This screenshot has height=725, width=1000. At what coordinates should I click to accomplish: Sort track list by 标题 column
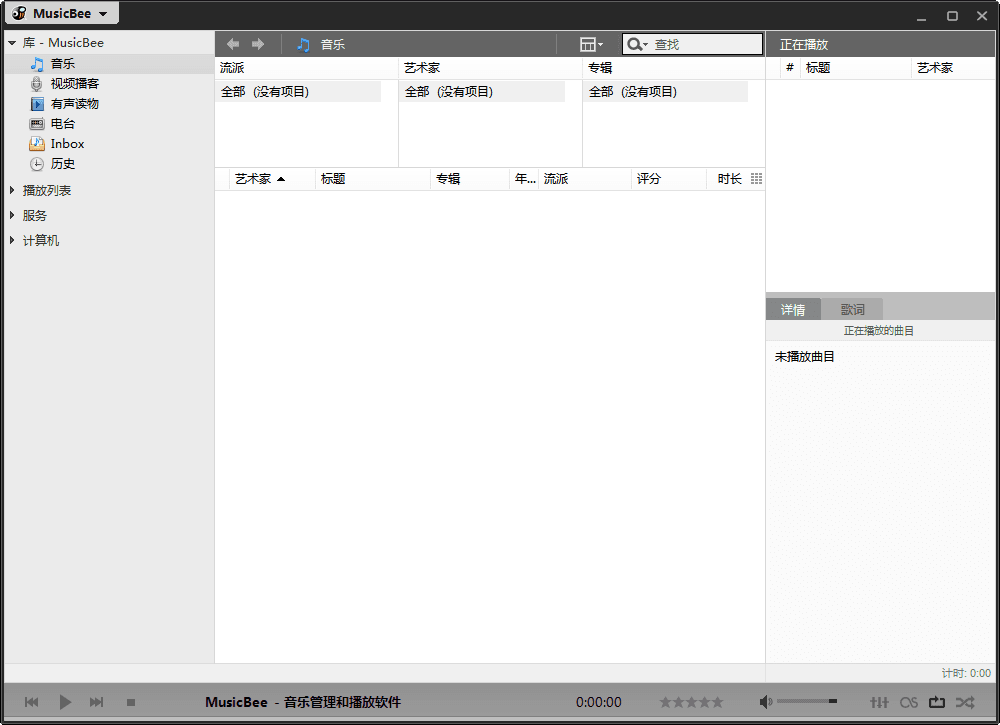click(373, 179)
